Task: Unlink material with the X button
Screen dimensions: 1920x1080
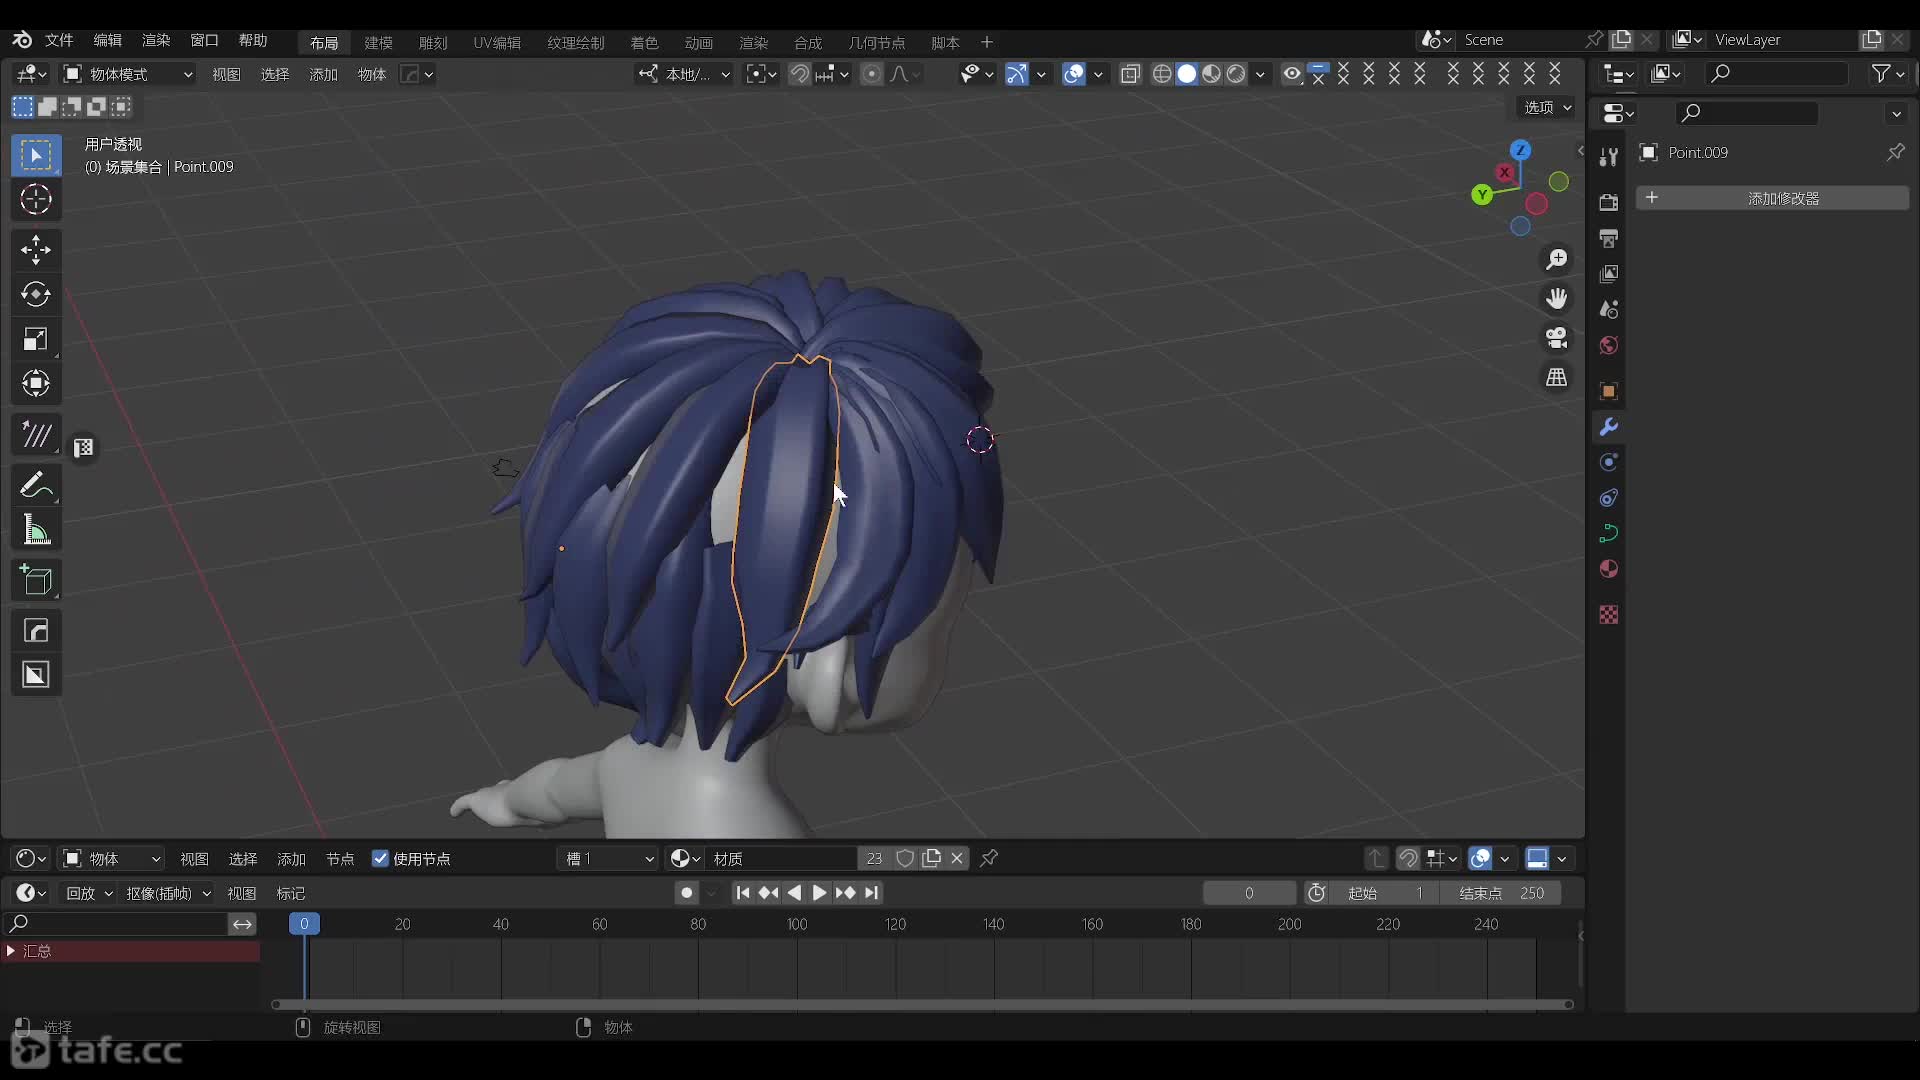Action: click(957, 859)
